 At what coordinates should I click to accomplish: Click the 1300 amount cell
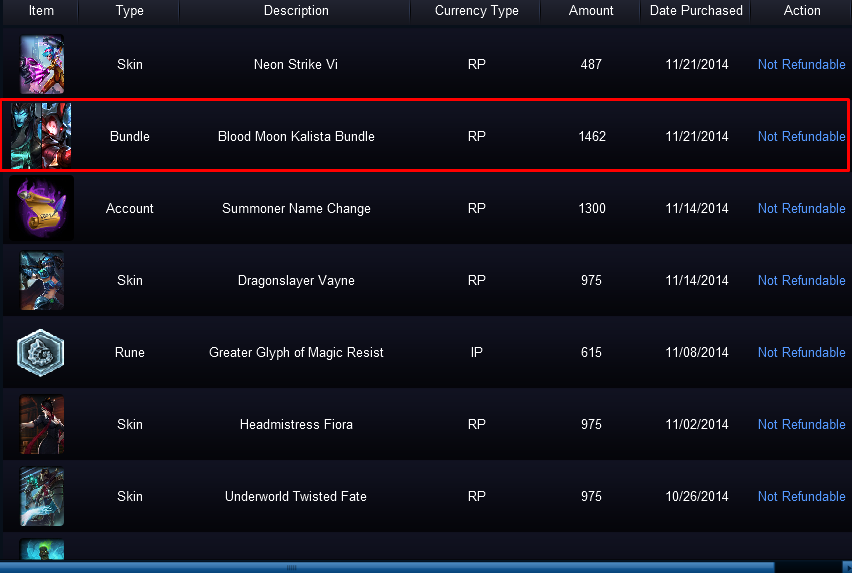tap(592, 209)
